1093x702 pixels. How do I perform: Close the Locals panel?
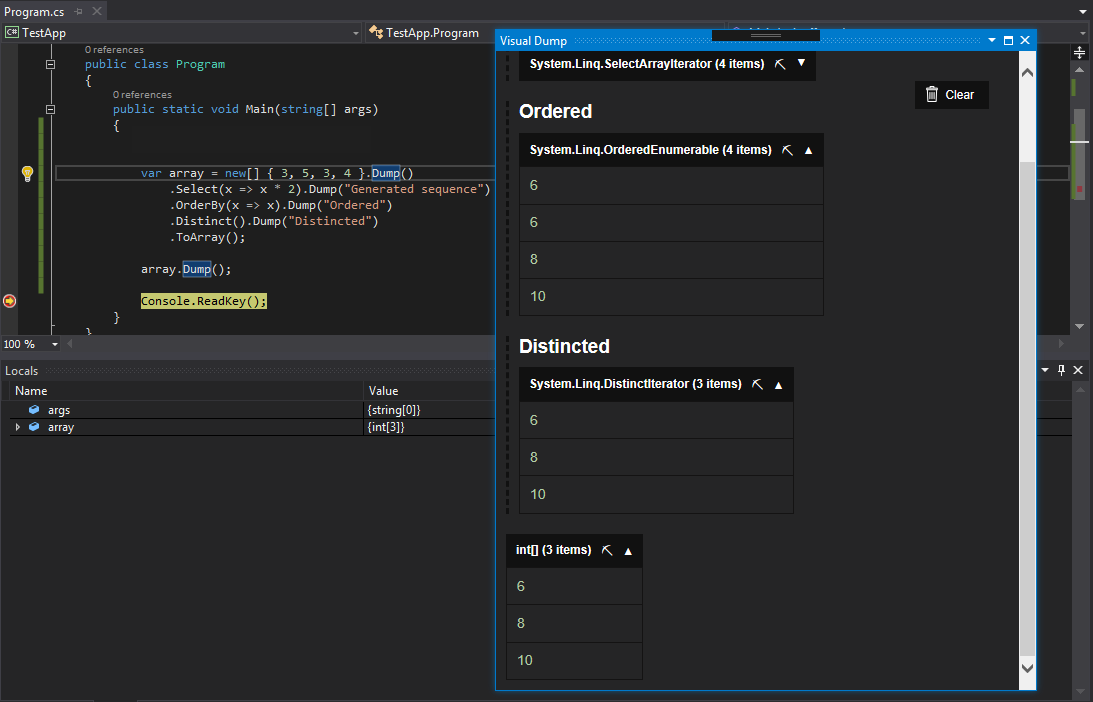[x=1078, y=370]
